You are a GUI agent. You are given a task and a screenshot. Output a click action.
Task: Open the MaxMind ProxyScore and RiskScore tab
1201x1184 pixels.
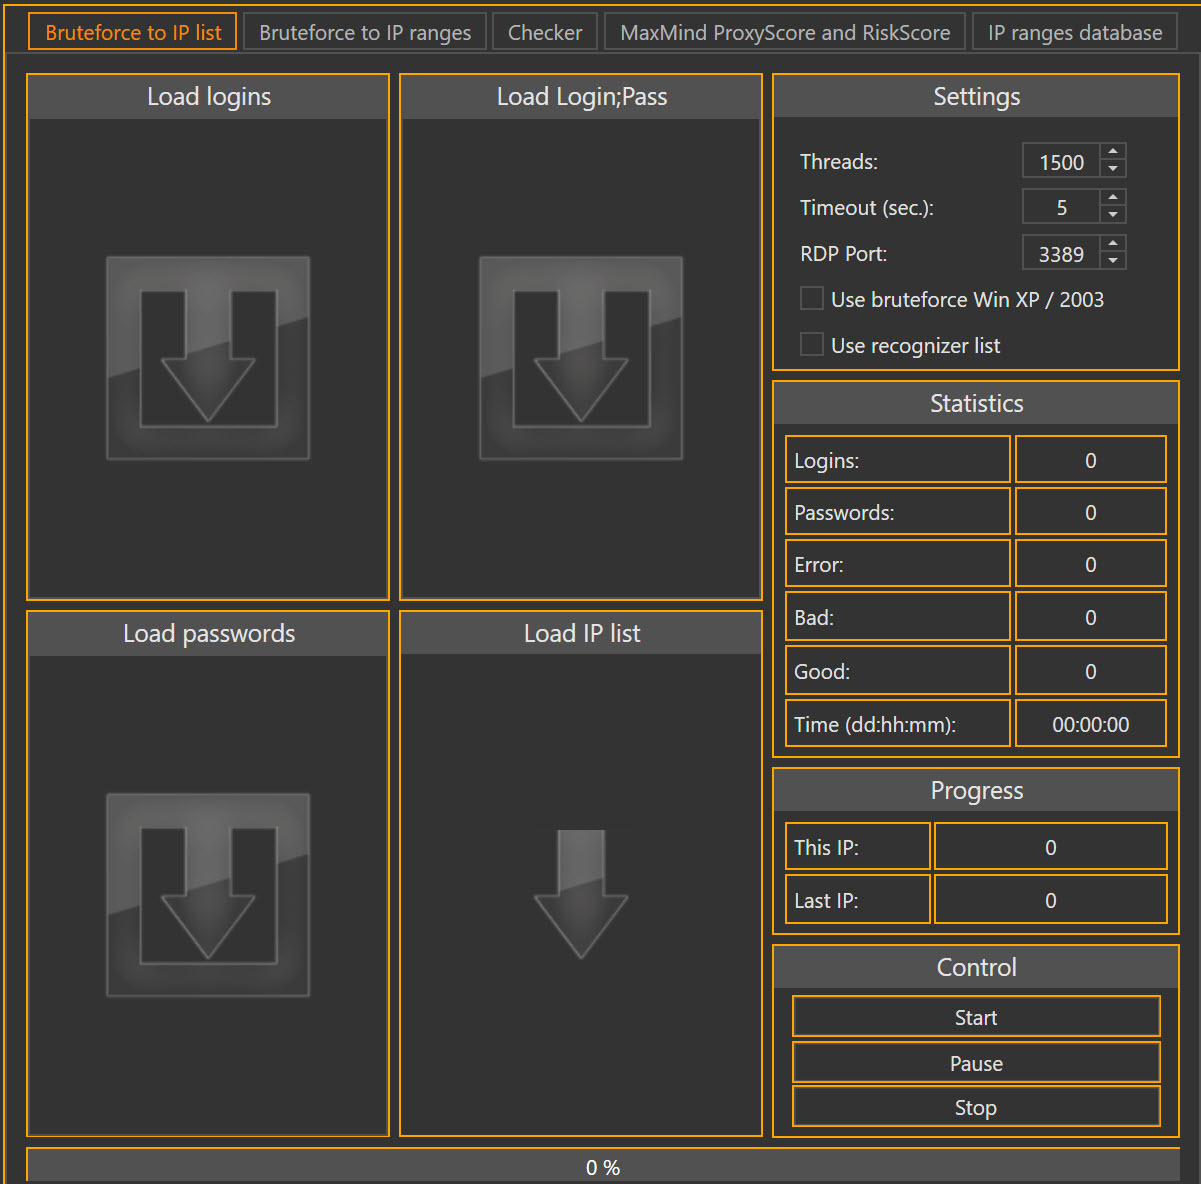point(784,31)
